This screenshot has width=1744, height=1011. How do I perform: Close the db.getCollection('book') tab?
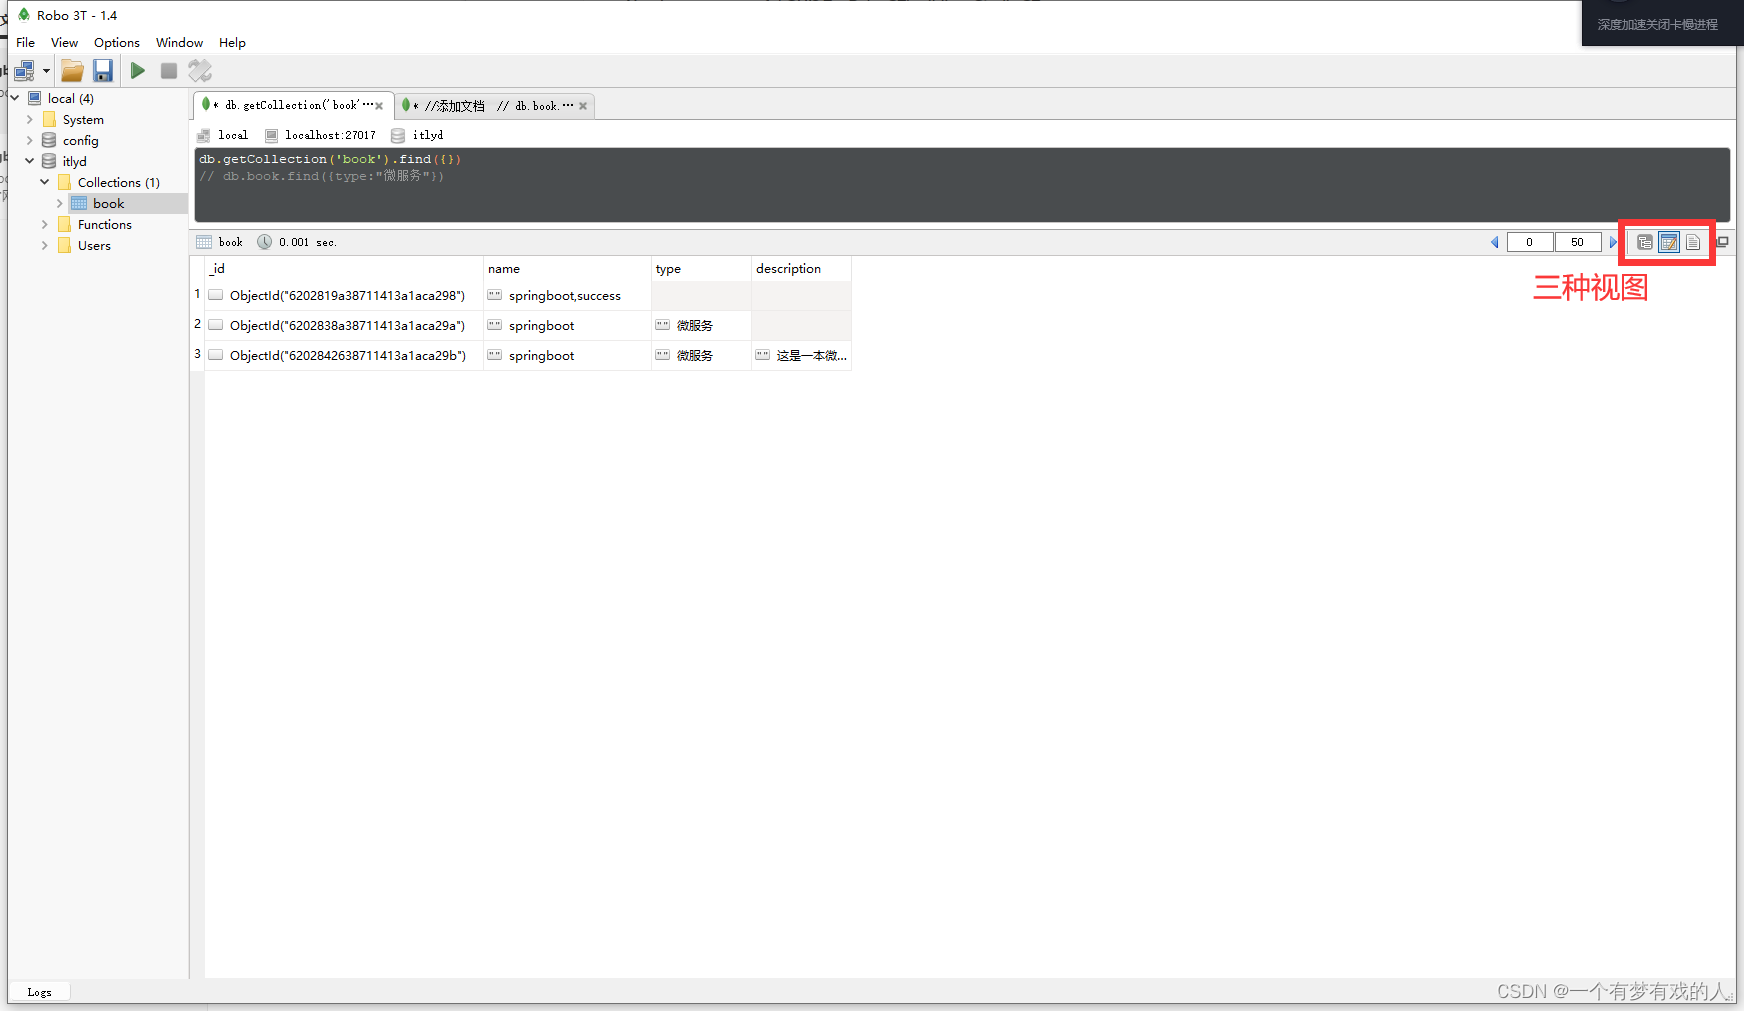tap(379, 106)
